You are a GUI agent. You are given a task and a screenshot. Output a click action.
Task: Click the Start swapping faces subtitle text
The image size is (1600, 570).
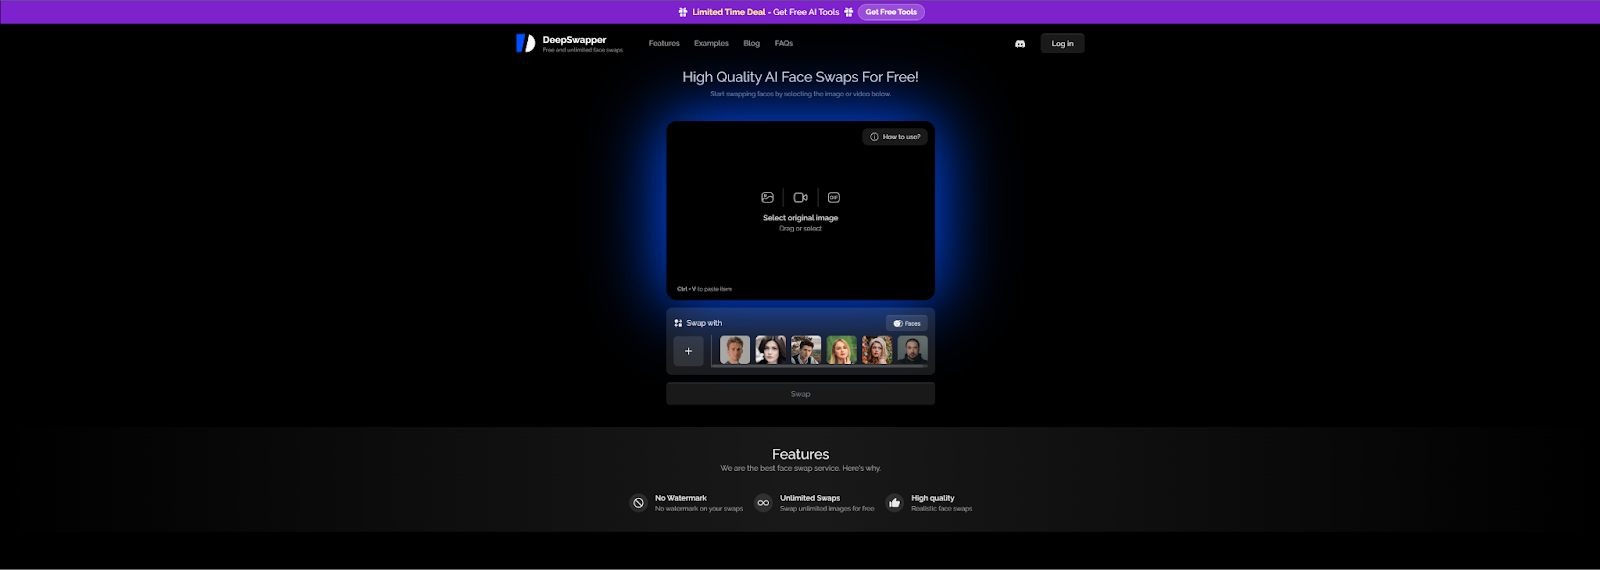click(800, 94)
